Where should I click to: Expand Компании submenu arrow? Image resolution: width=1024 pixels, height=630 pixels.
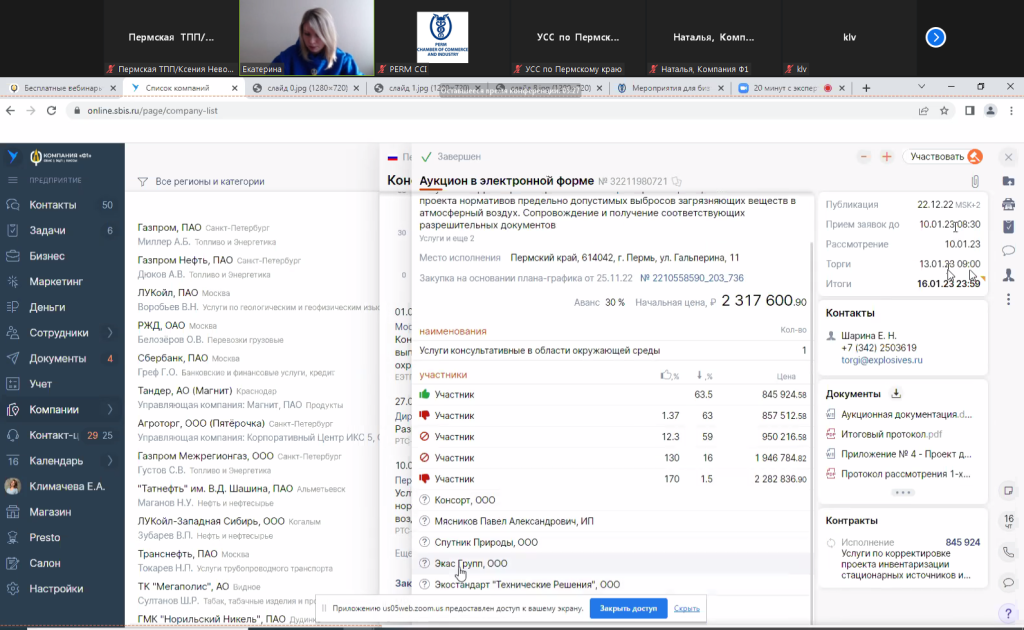[x=110, y=409]
